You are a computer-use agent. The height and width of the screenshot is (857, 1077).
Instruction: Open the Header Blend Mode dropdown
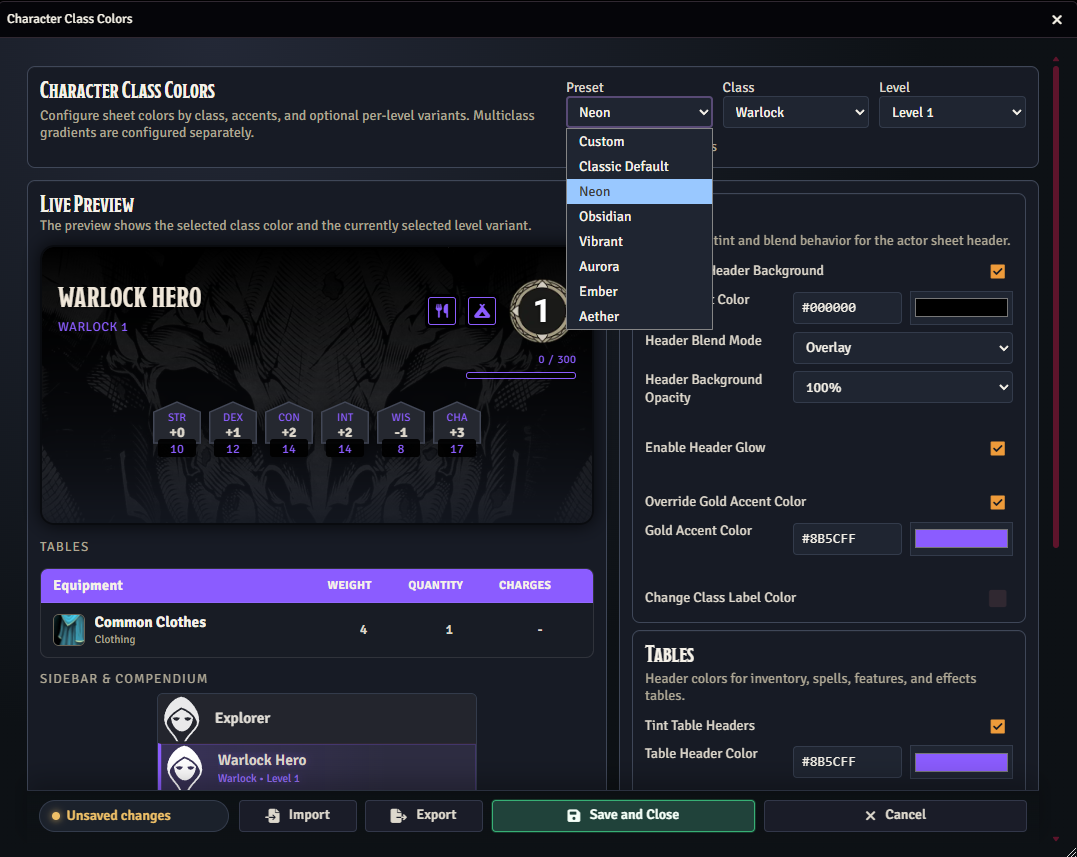click(x=902, y=348)
